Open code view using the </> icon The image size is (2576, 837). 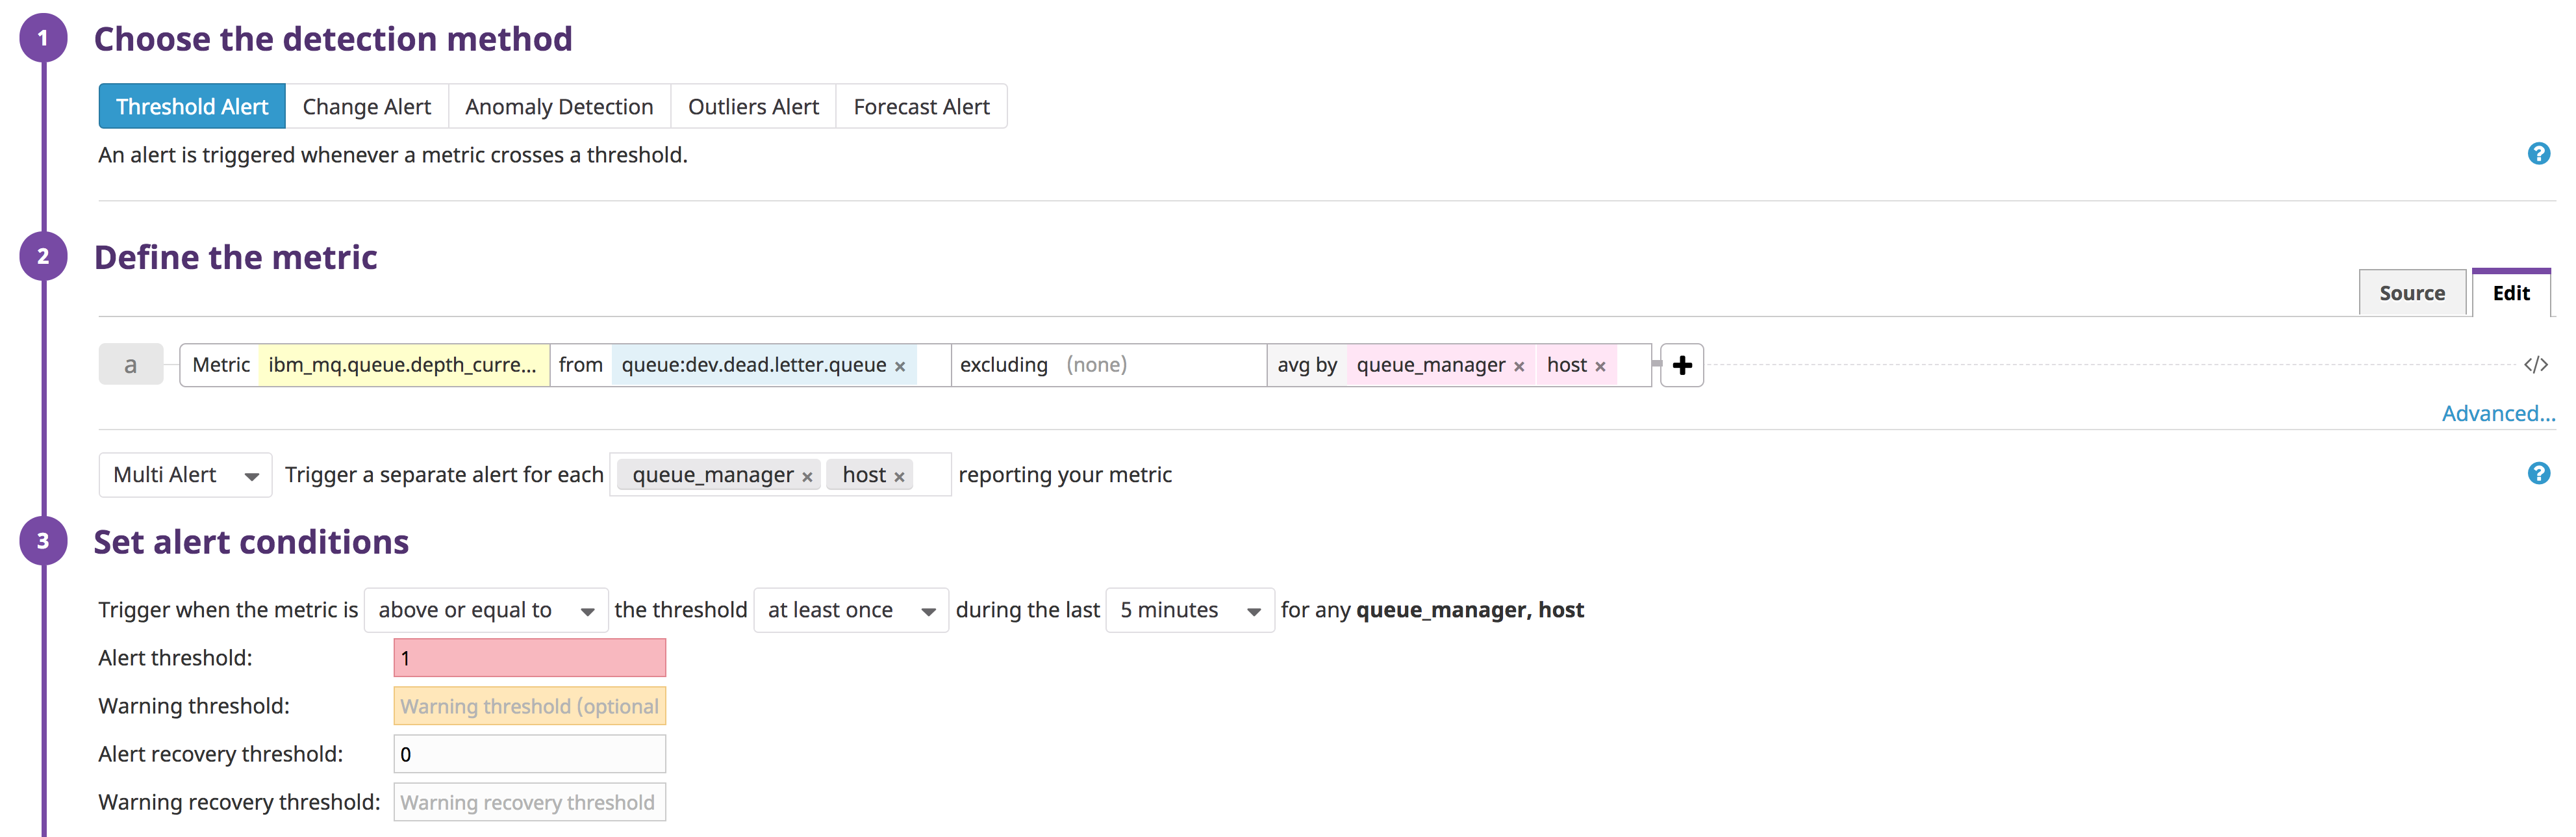[2537, 365]
